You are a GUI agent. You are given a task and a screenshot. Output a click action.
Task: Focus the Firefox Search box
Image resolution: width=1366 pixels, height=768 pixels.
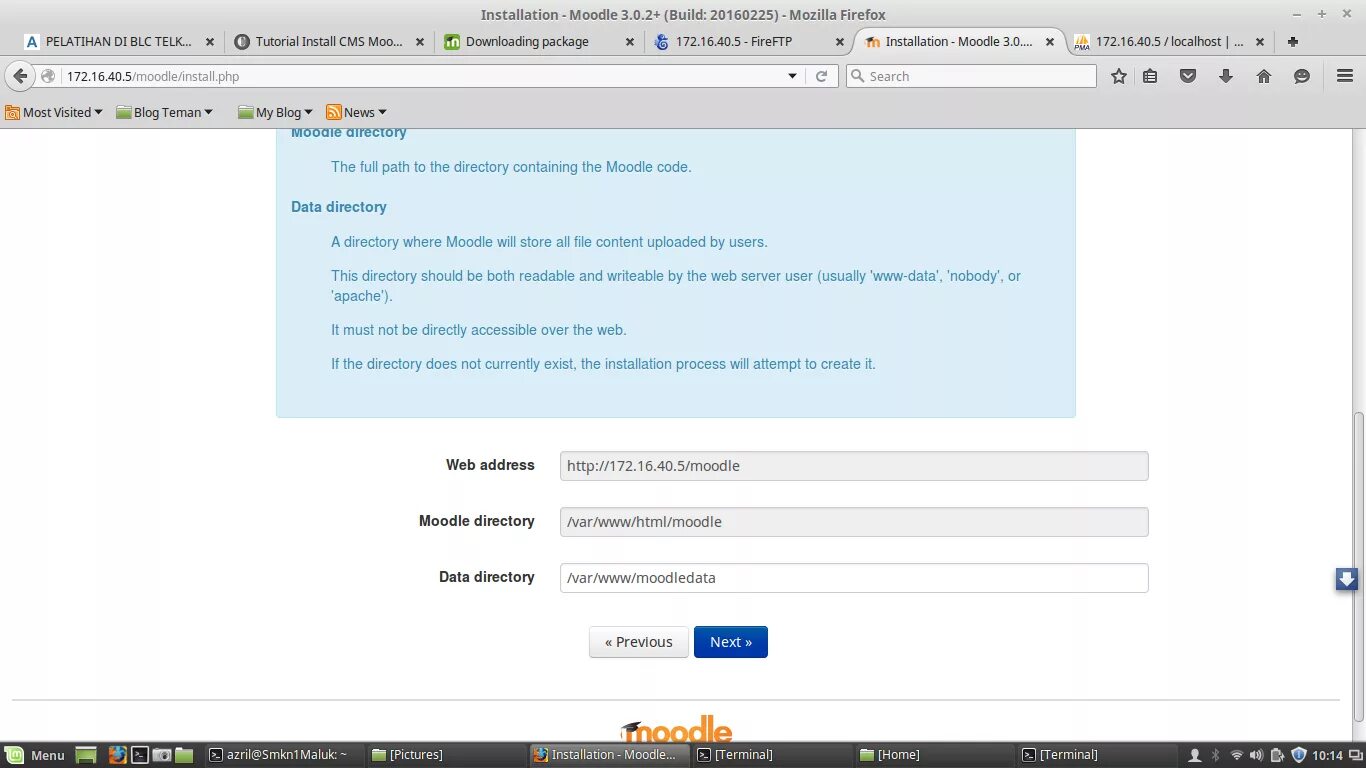971,76
